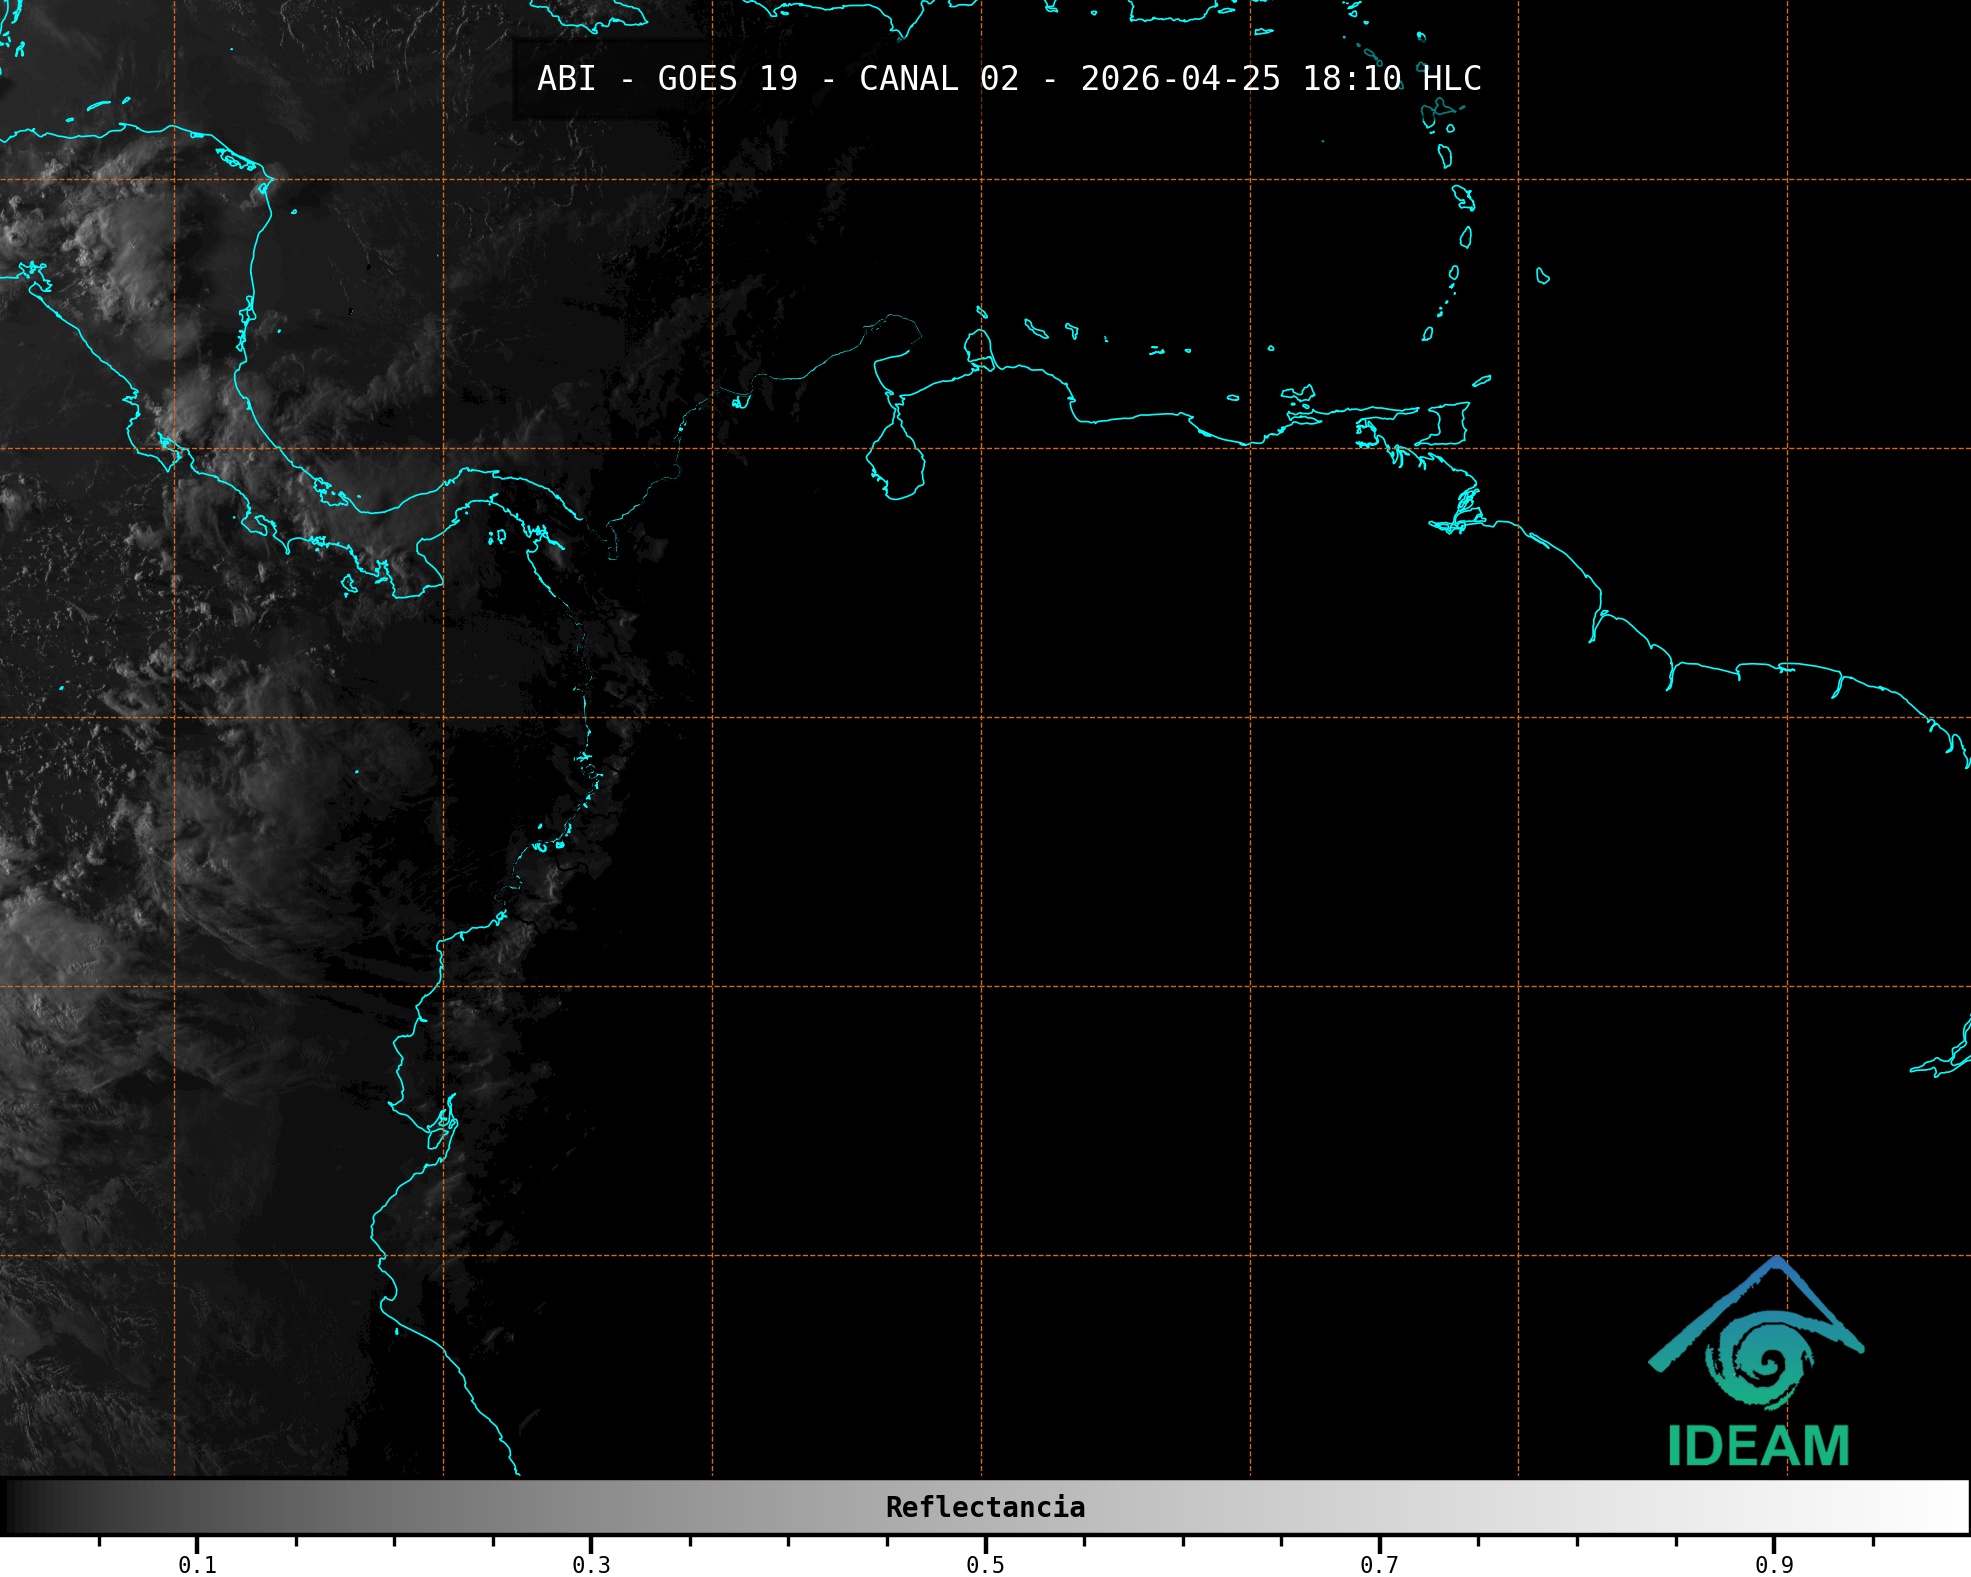1971x1577 pixels.
Task: Click the GOES 19 text in title
Action: [727, 79]
